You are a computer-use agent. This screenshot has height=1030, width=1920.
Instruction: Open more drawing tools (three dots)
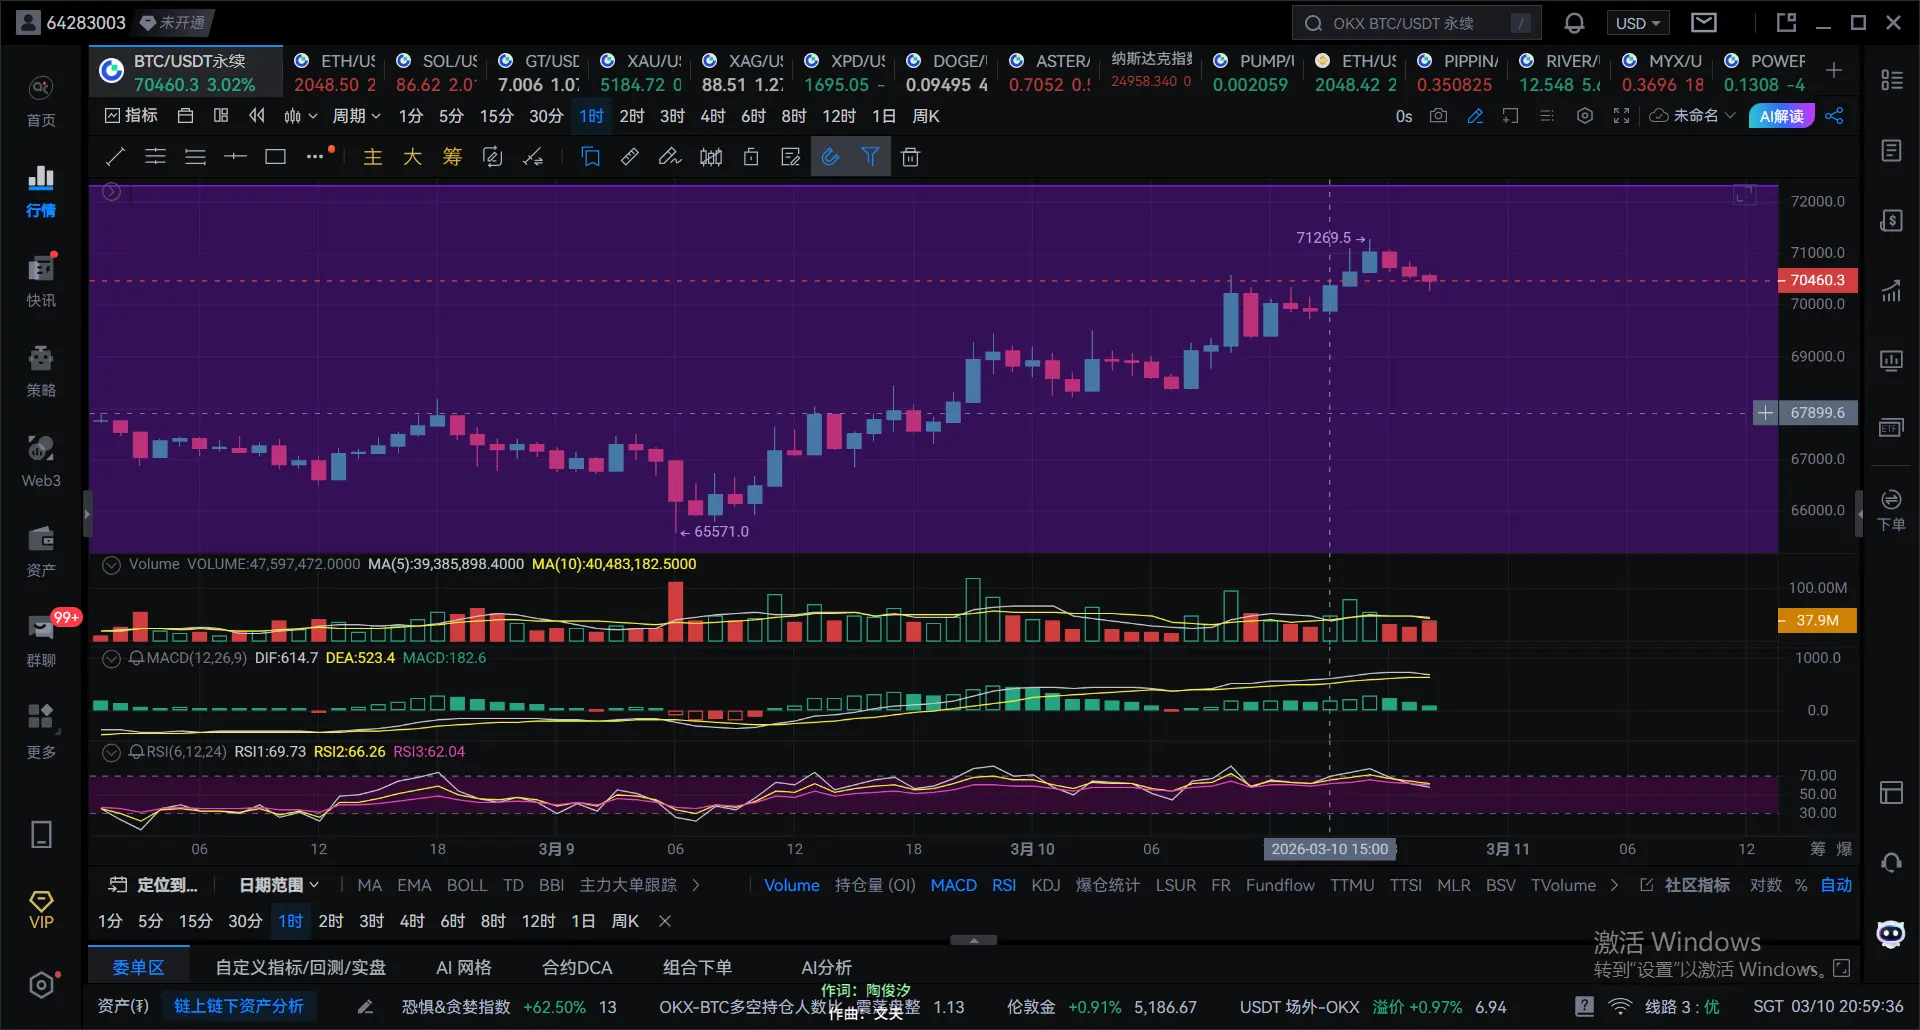[315, 157]
